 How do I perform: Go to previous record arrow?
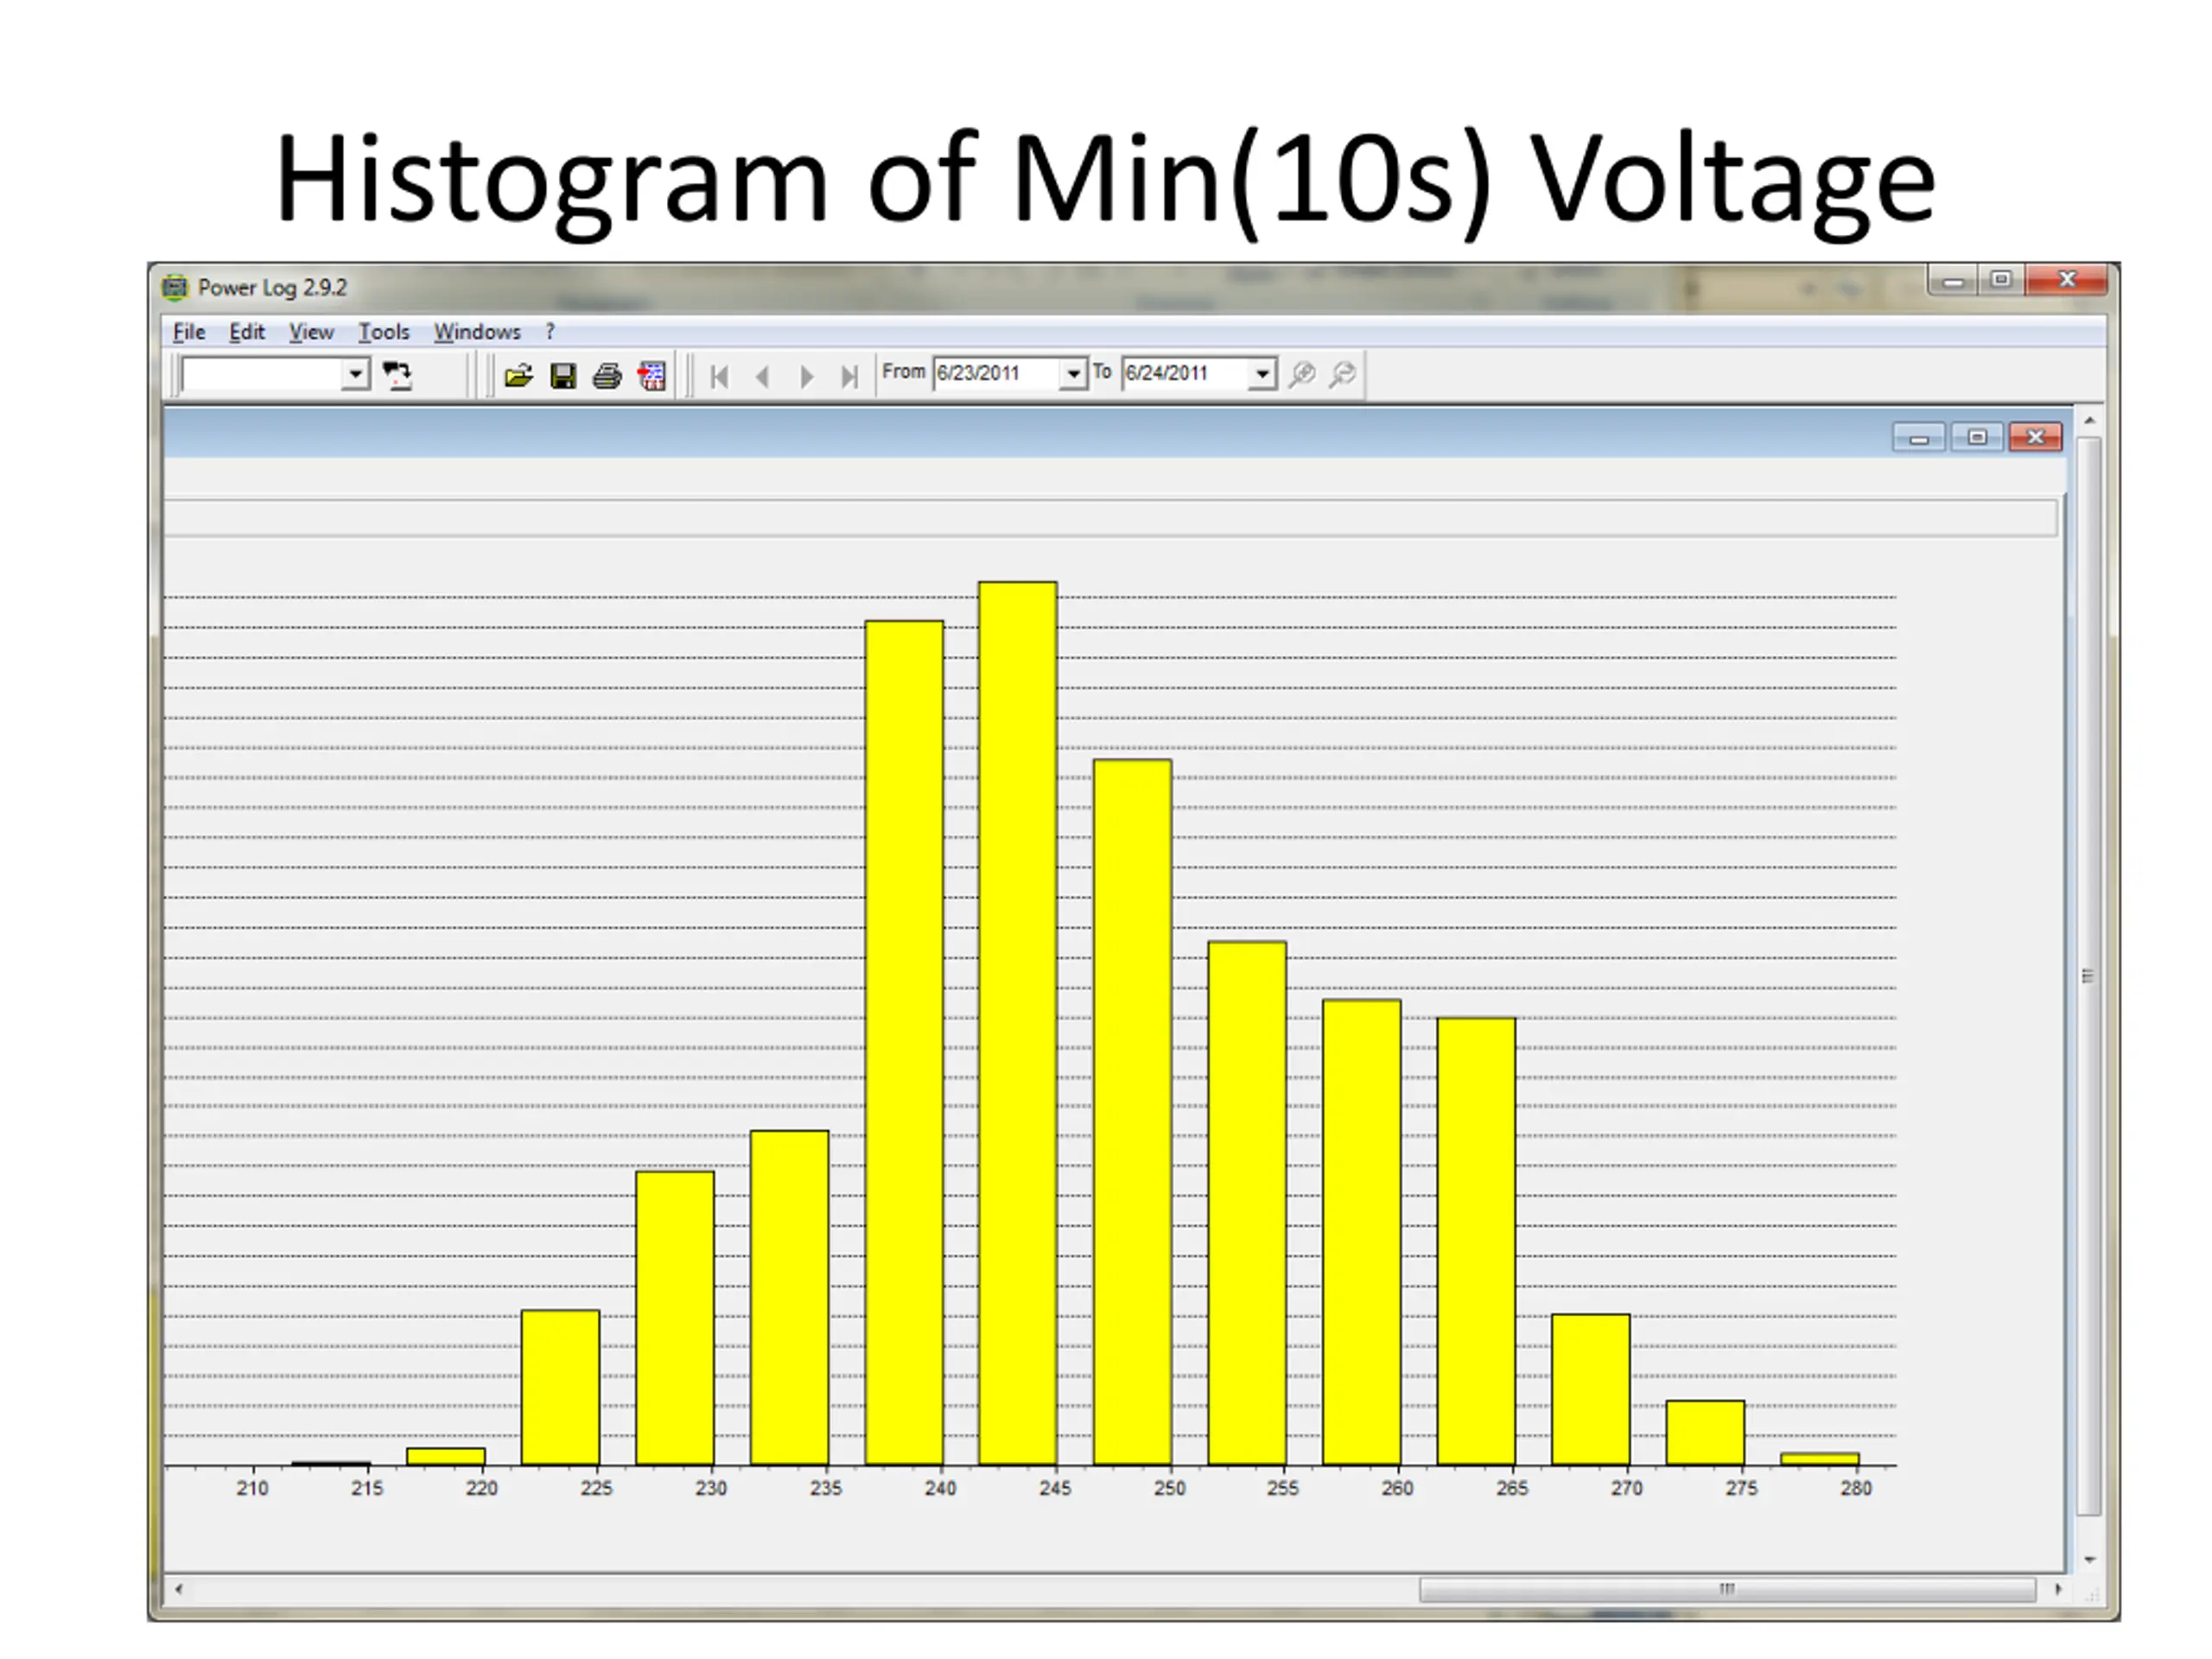(763, 377)
